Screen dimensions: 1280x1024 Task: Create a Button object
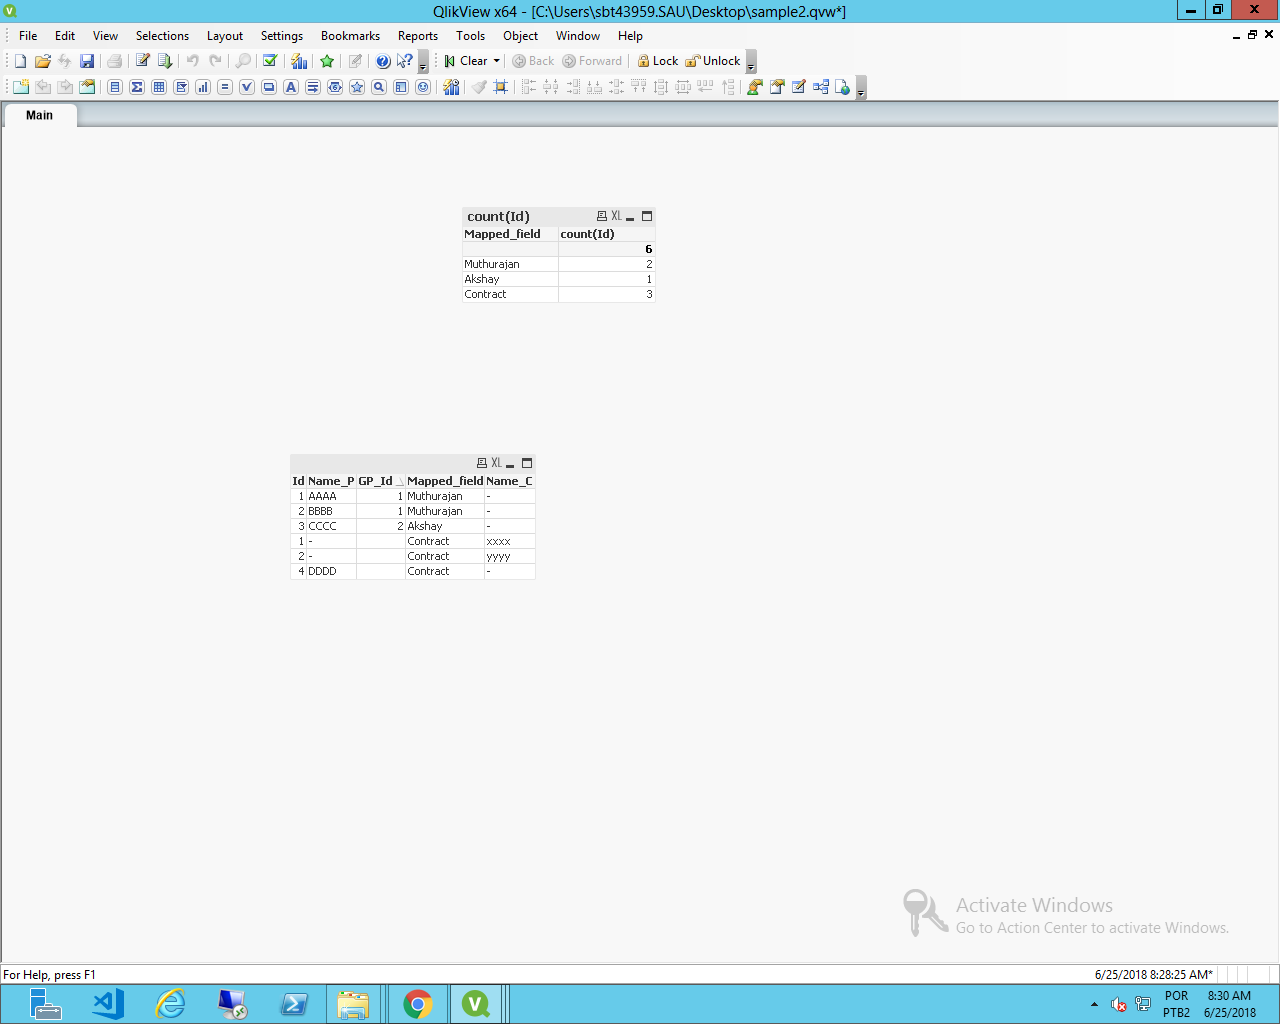[269, 87]
